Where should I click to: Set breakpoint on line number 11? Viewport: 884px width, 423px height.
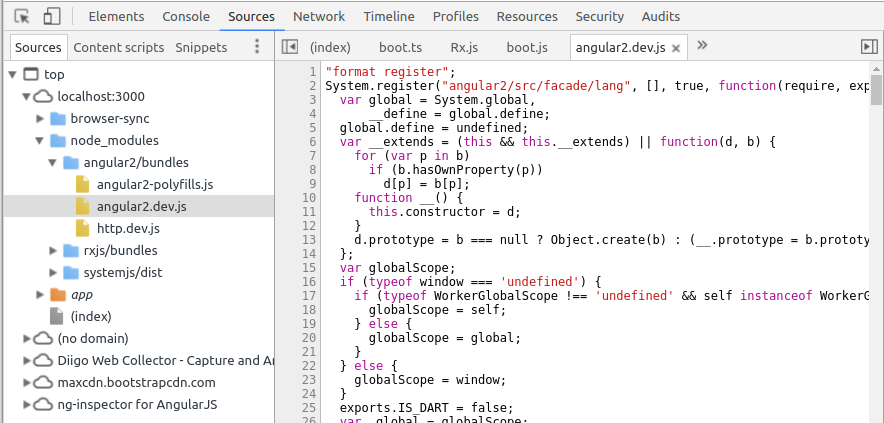point(310,212)
